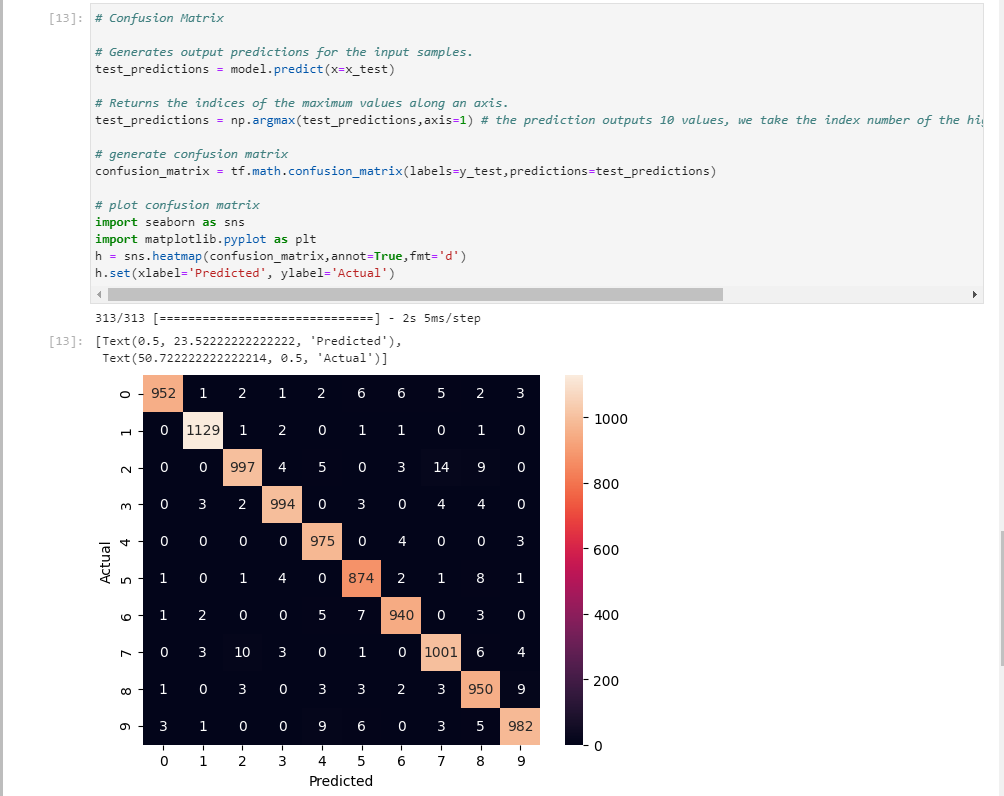Click heatmap cell showing 14
Image resolution: width=1004 pixels, height=796 pixels.
[x=441, y=467]
